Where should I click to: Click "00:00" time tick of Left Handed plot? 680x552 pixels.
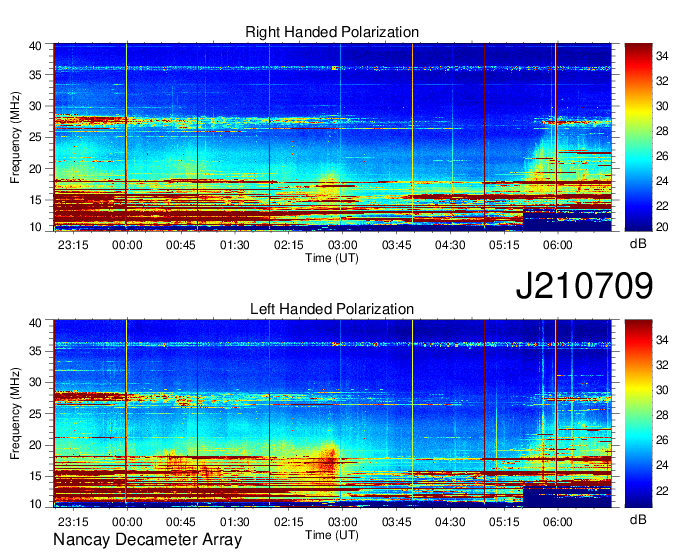point(127,522)
